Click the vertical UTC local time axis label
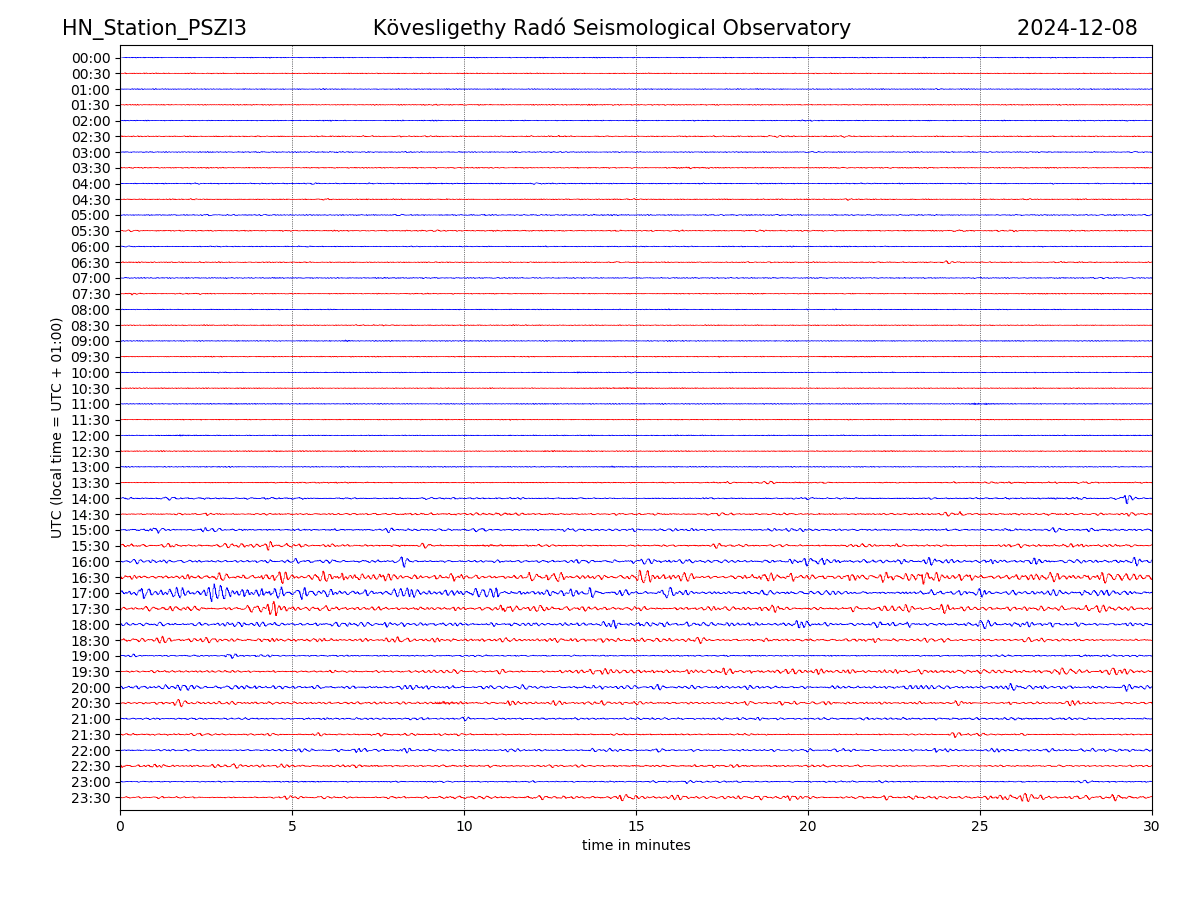Viewport: 1200px width, 900px height. coord(58,427)
